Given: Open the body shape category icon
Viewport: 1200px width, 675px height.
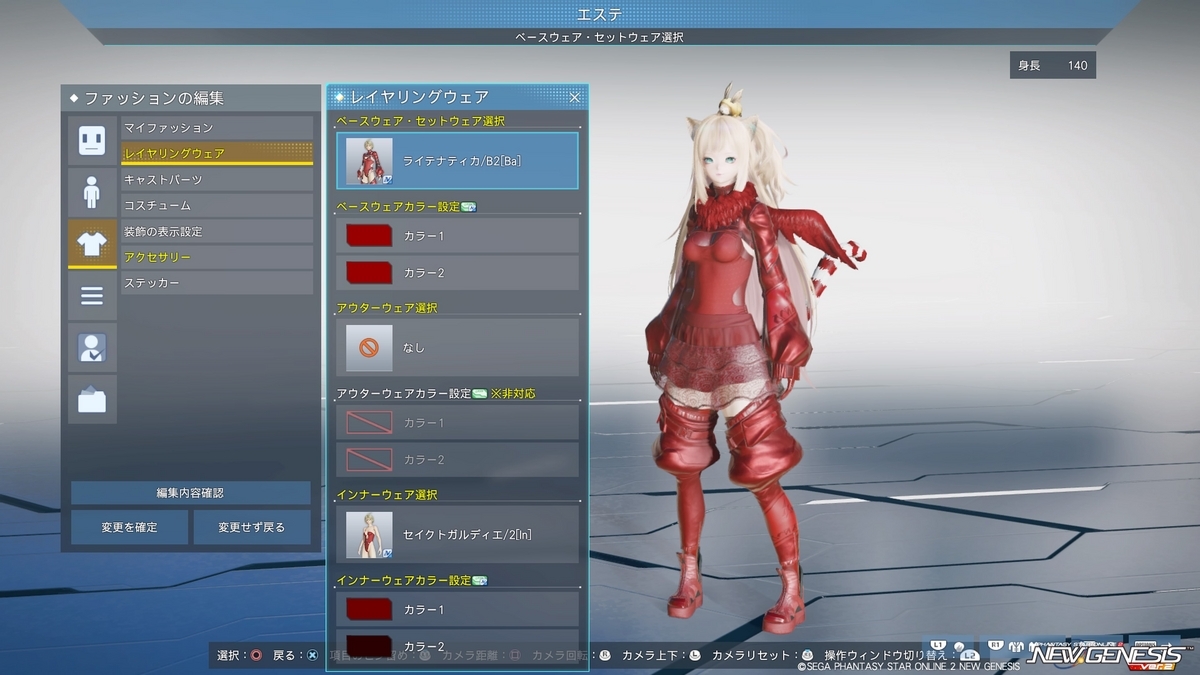Looking at the screenshot, I should coord(92,192).
